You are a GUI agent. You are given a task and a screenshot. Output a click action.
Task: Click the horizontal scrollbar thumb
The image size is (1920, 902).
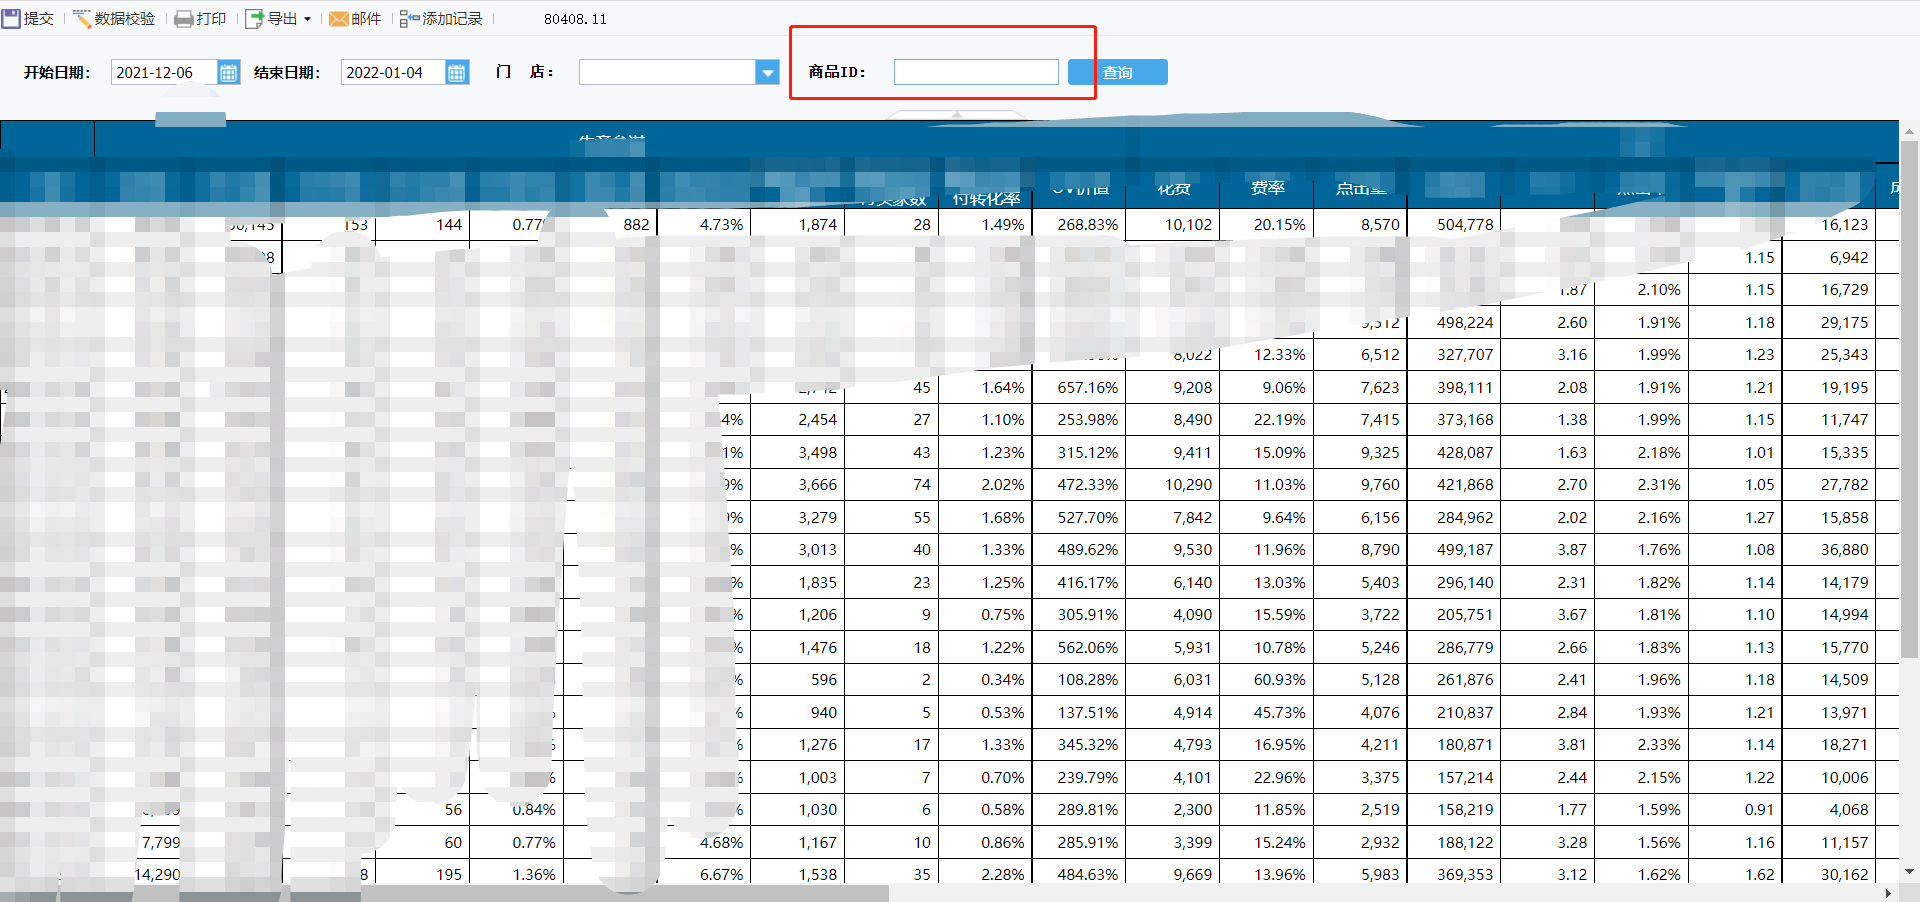(x=444, y=893)
